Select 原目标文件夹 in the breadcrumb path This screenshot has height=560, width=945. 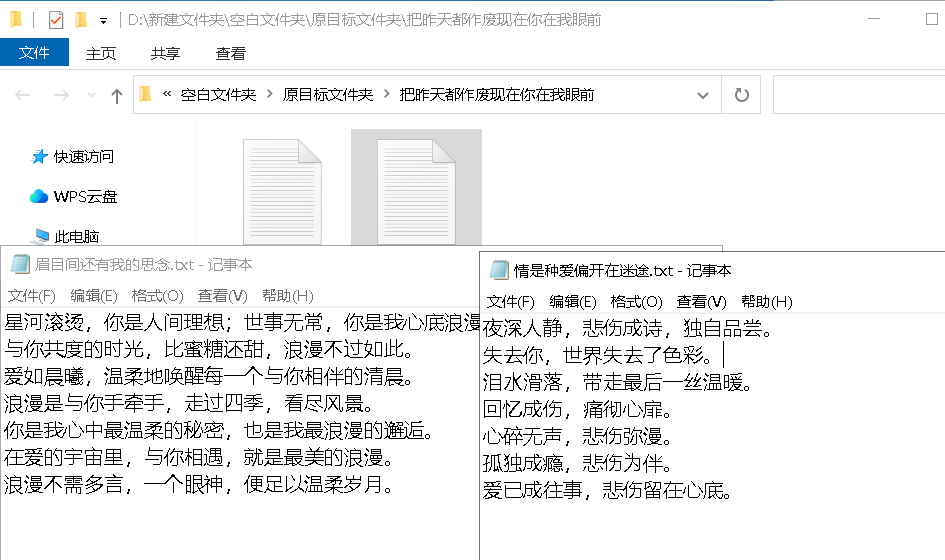328,95
